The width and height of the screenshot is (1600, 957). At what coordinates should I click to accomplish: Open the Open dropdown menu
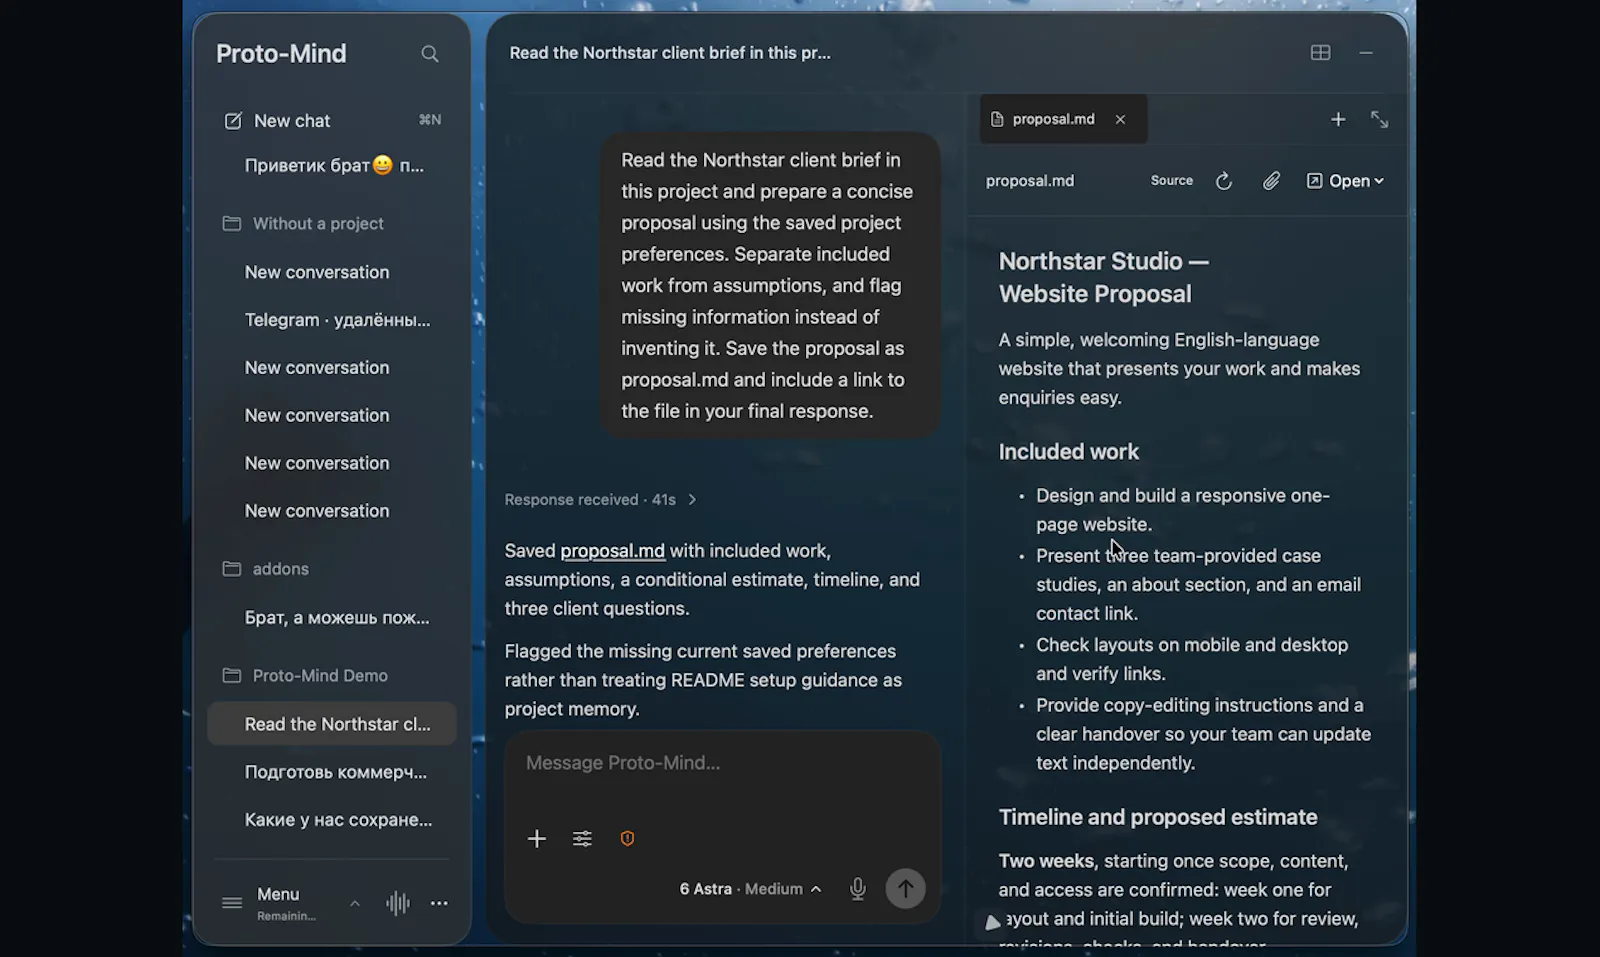pos(1345,181)
